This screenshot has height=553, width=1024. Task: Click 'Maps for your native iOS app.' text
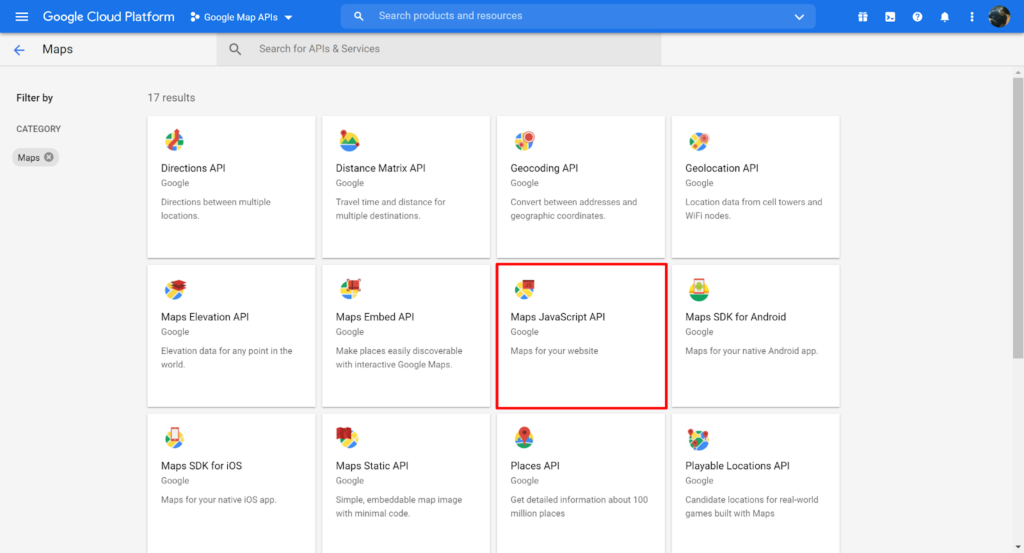click(x=219, y=499)
